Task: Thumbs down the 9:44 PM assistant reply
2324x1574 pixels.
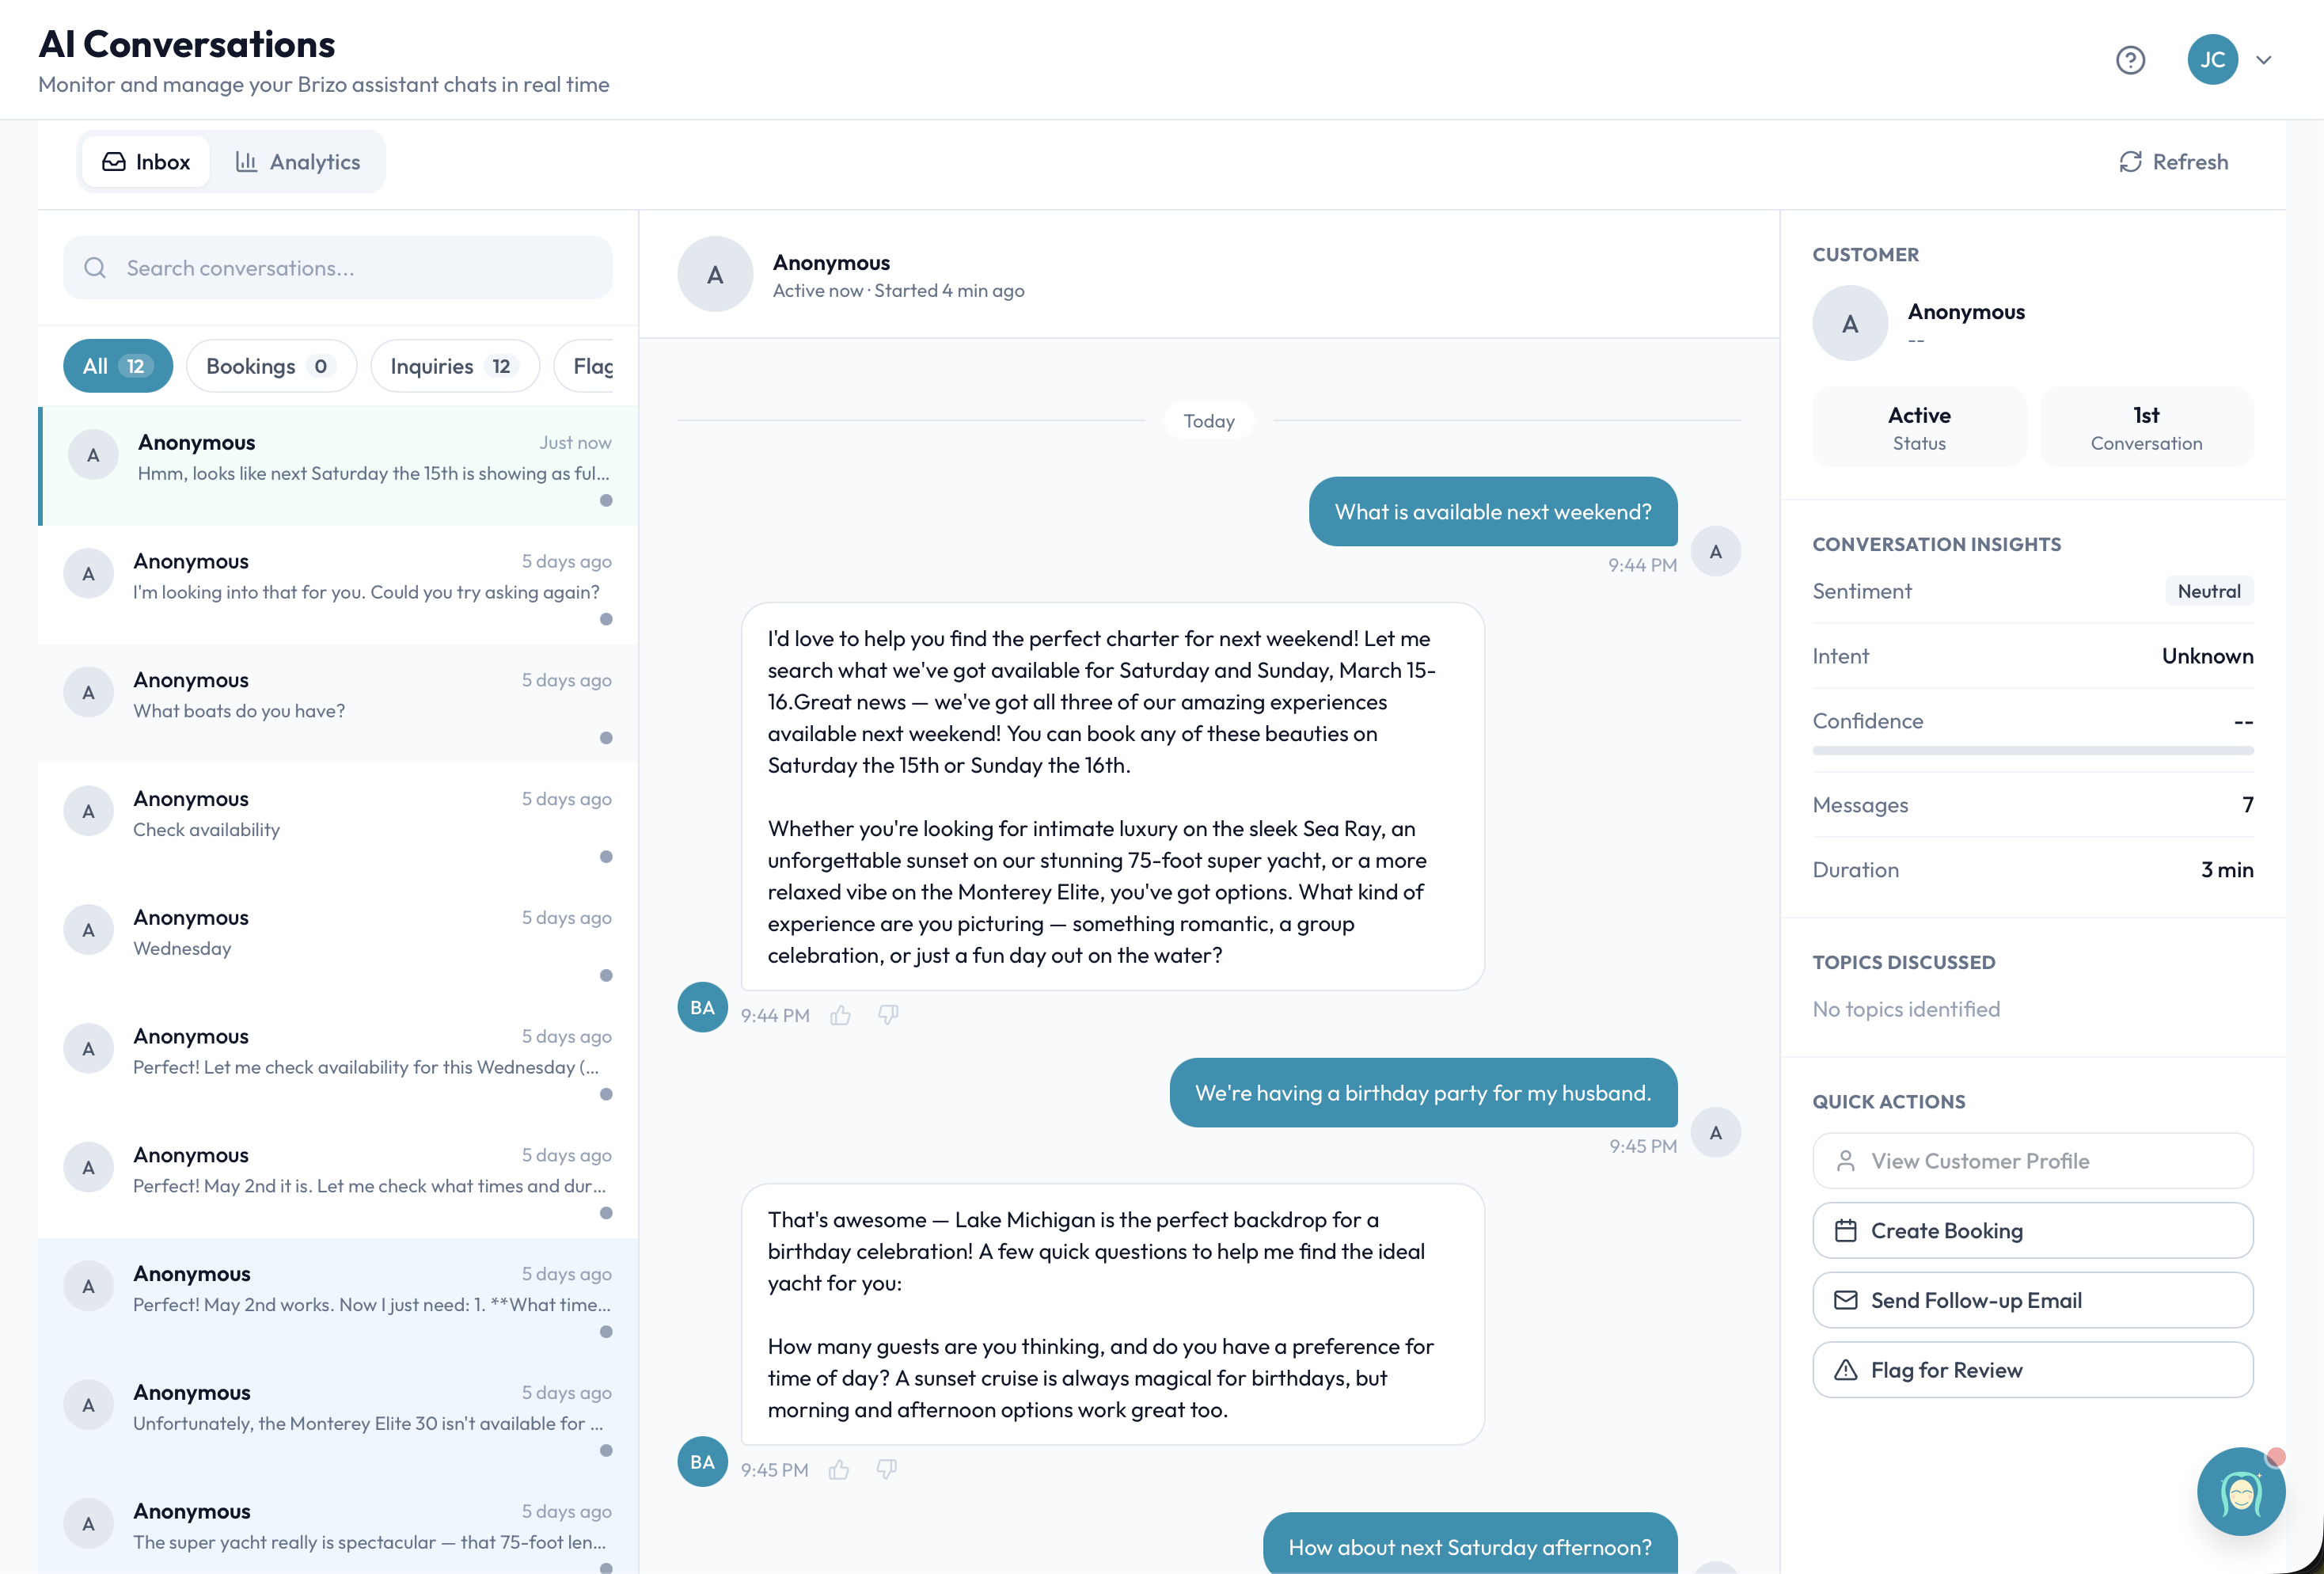Action: click(888, 1015)
